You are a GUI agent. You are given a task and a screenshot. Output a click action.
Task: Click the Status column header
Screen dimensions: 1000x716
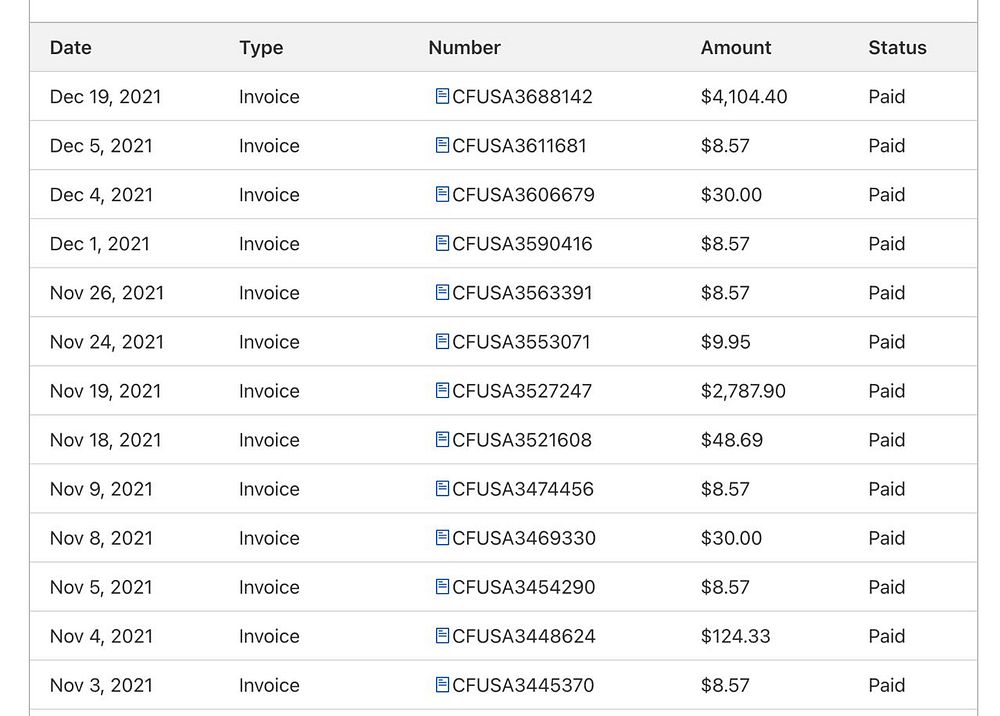pos(897,48)
